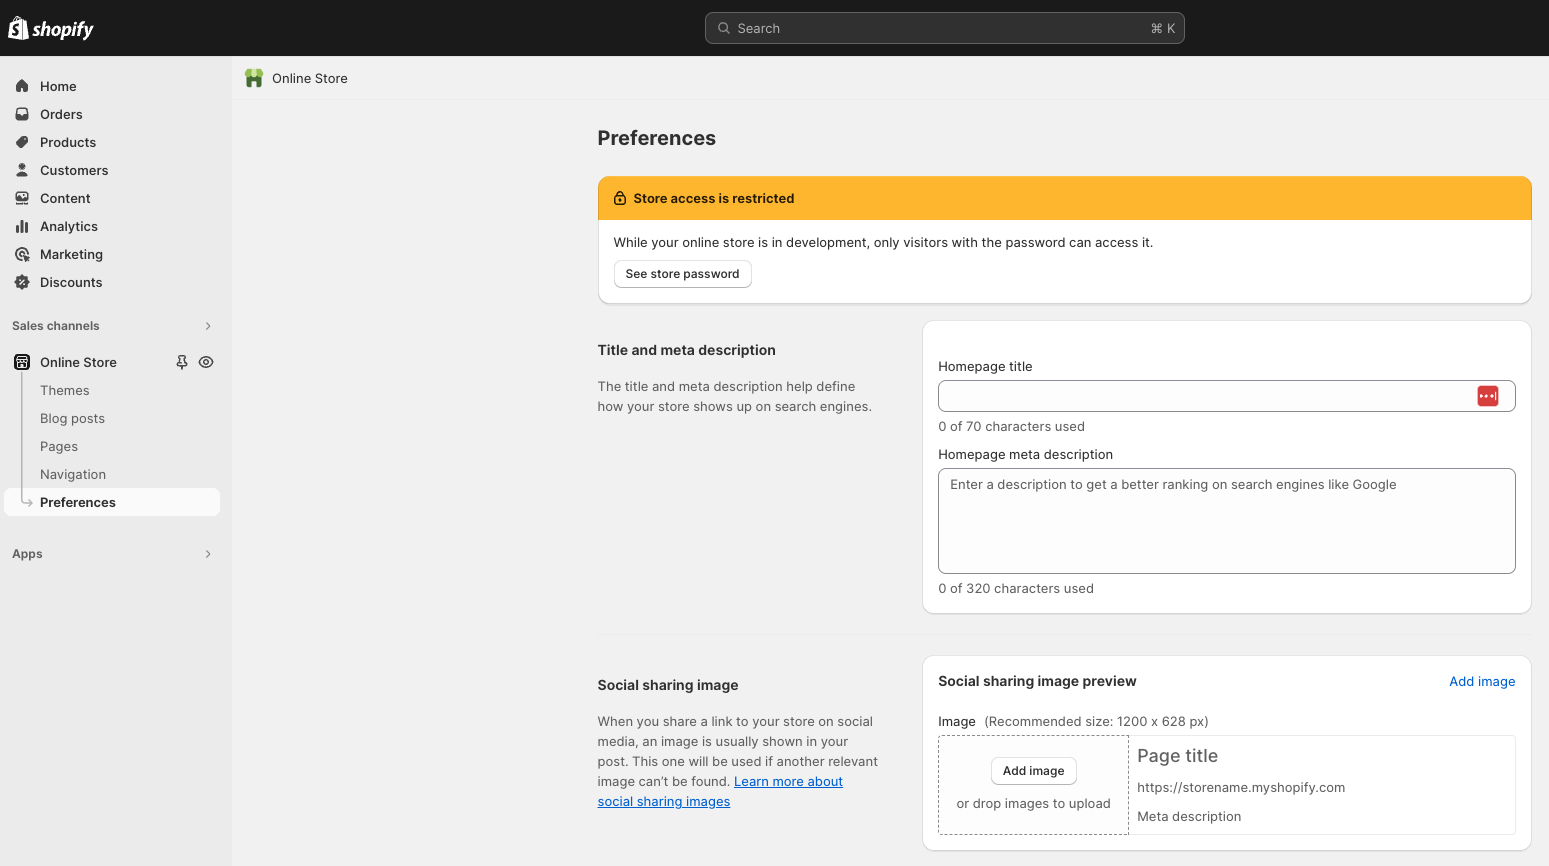
Task: Open the Themes submenu item
Action: click(65, 390)
